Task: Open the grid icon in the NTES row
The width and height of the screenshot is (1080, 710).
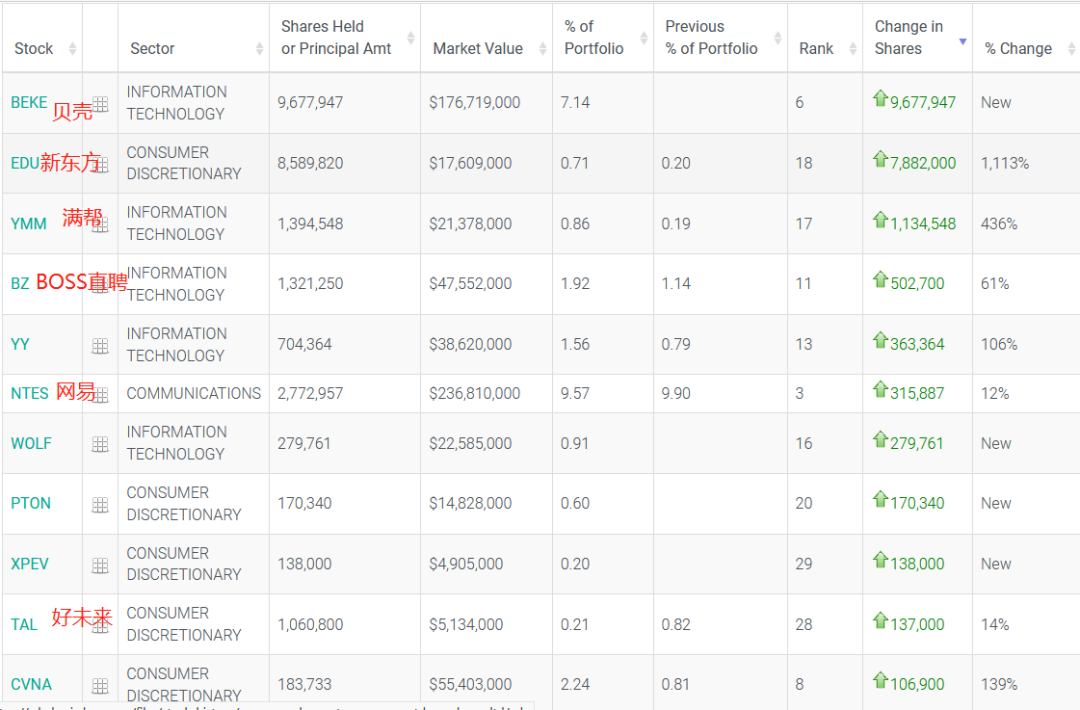Action: [x=100, y=395]
